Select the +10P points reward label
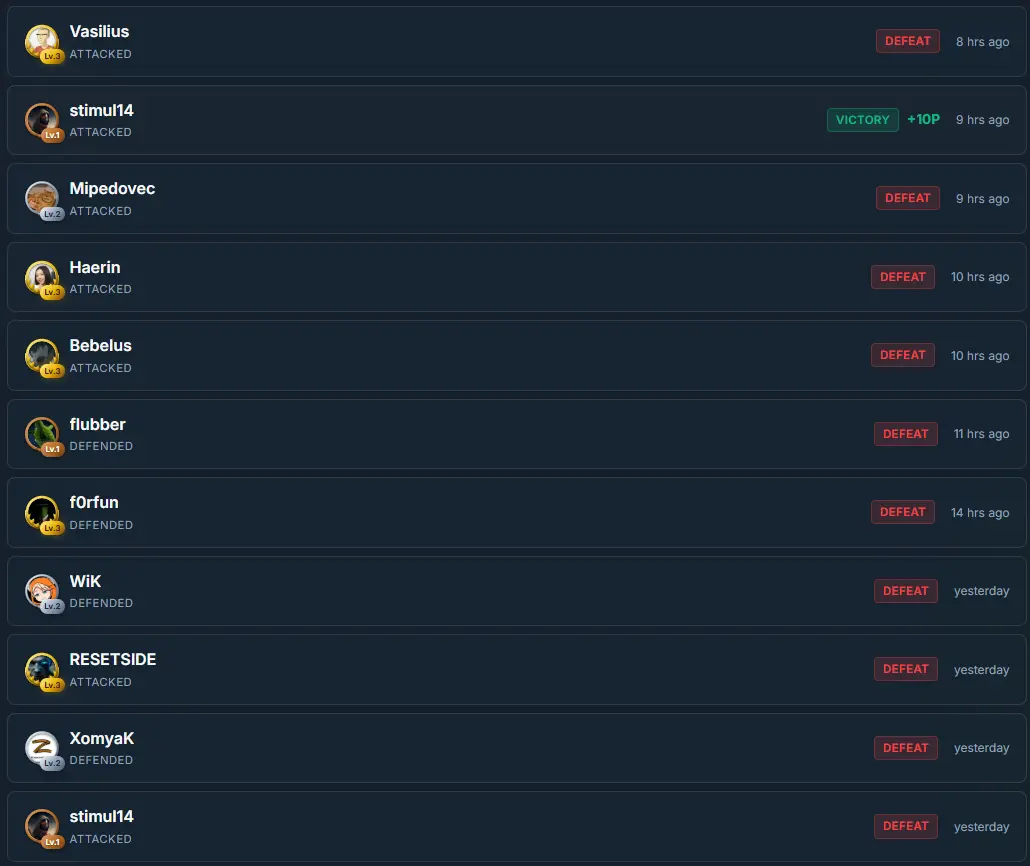This screenshot has height=866, width=1030. (924, 120)
